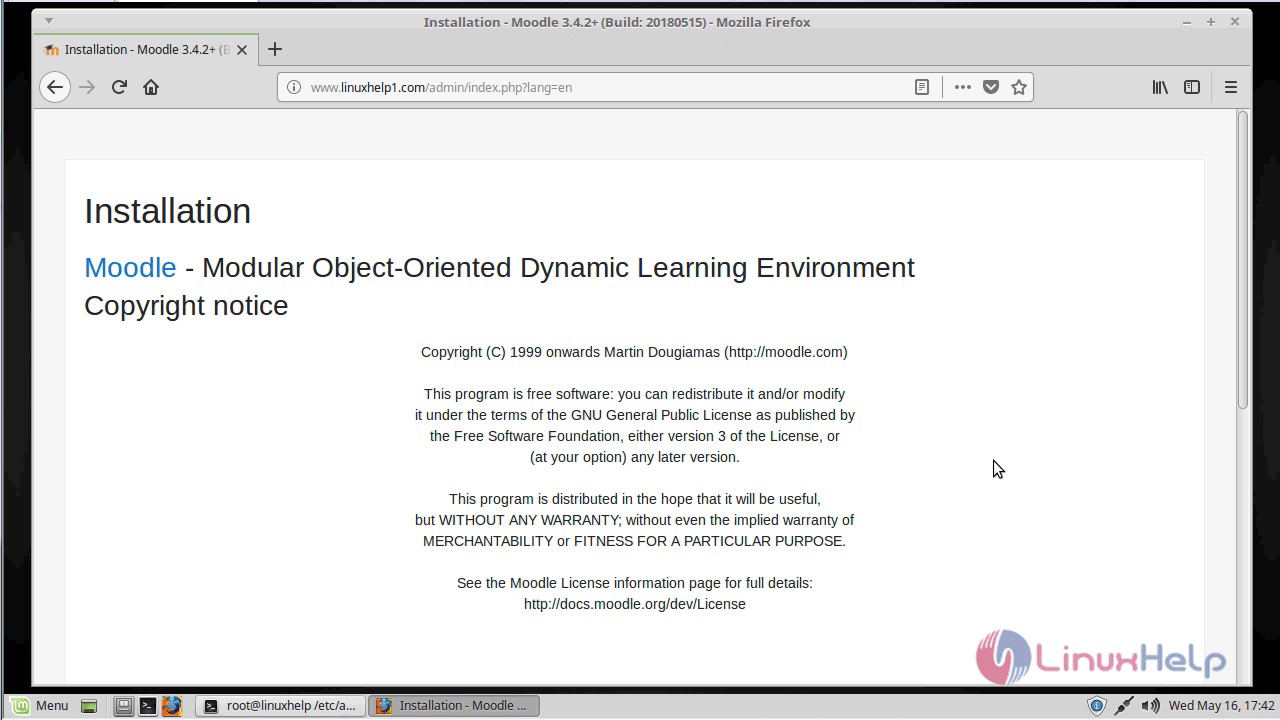Open a new tab with plus button
This screenshot has width=1280, height=720.
[275, 49]
